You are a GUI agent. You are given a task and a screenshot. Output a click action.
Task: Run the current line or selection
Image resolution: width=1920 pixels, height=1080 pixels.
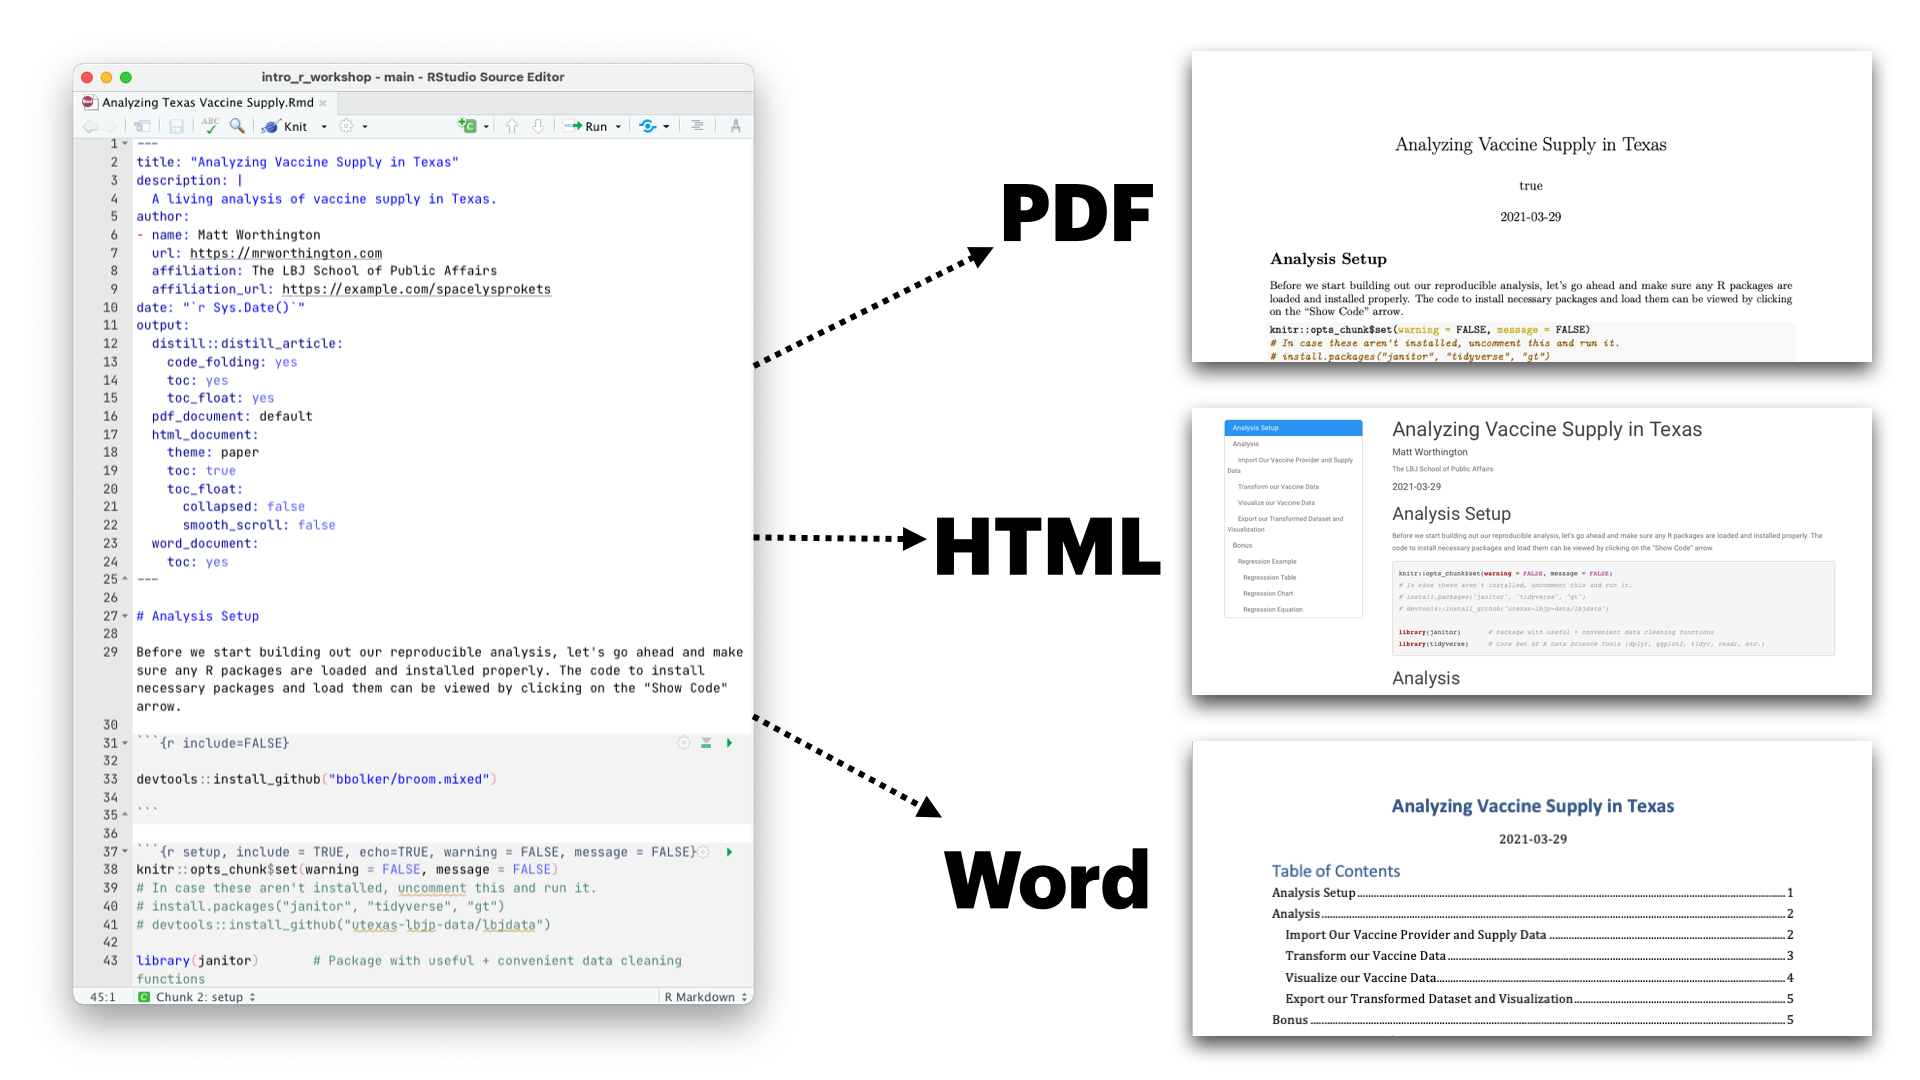click(x=586, y=126)
